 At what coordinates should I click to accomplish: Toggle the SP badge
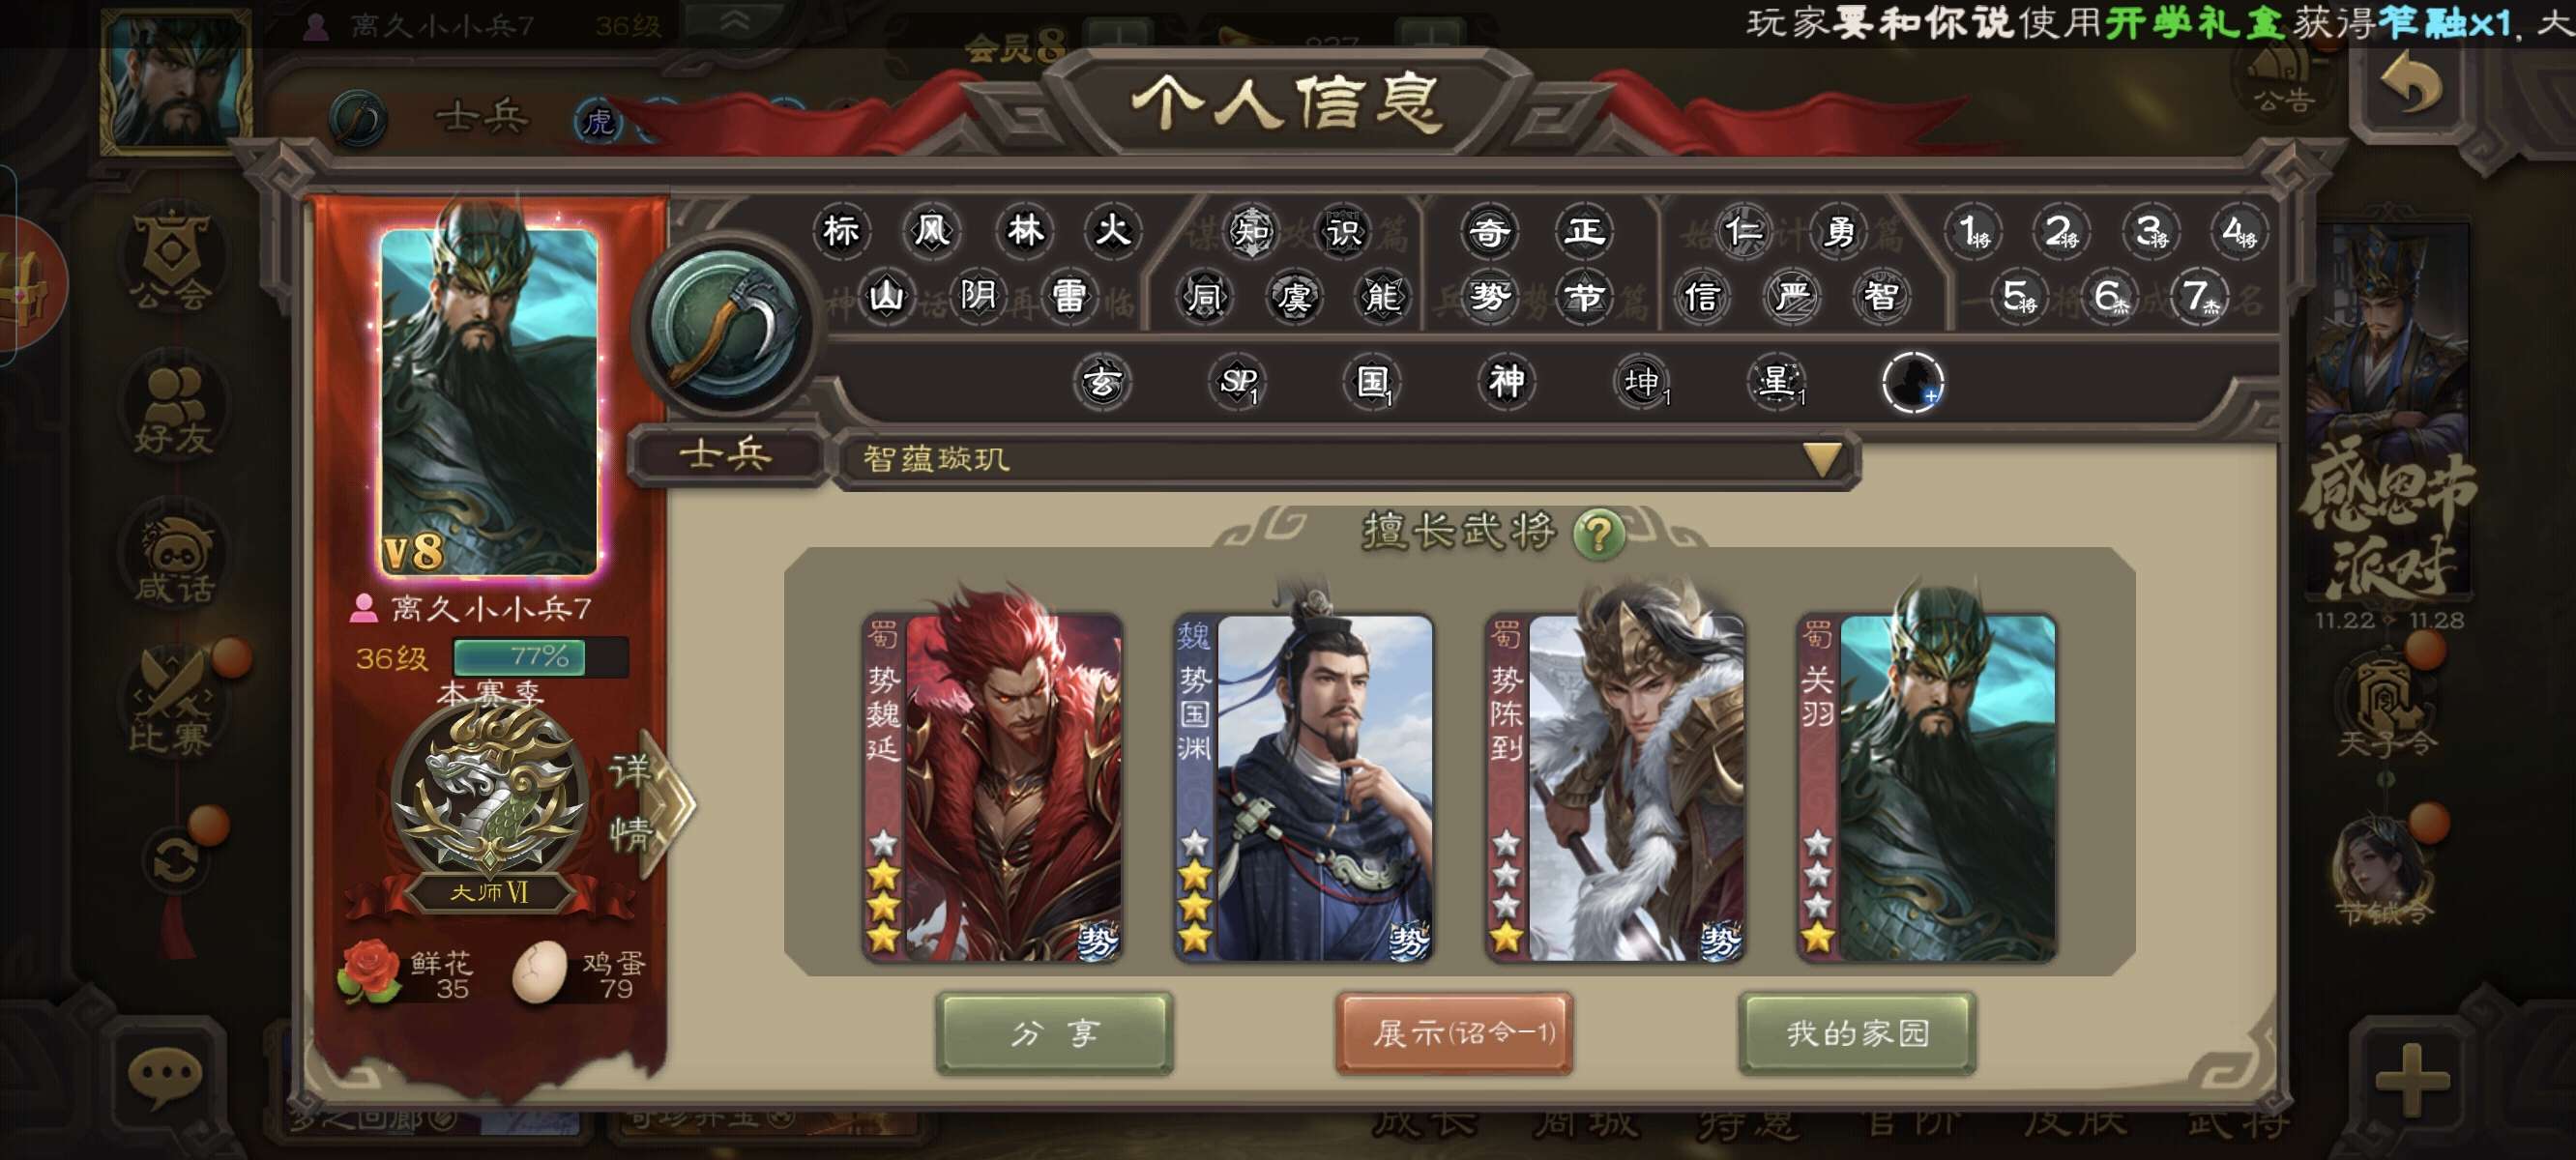pos(1238,381)
